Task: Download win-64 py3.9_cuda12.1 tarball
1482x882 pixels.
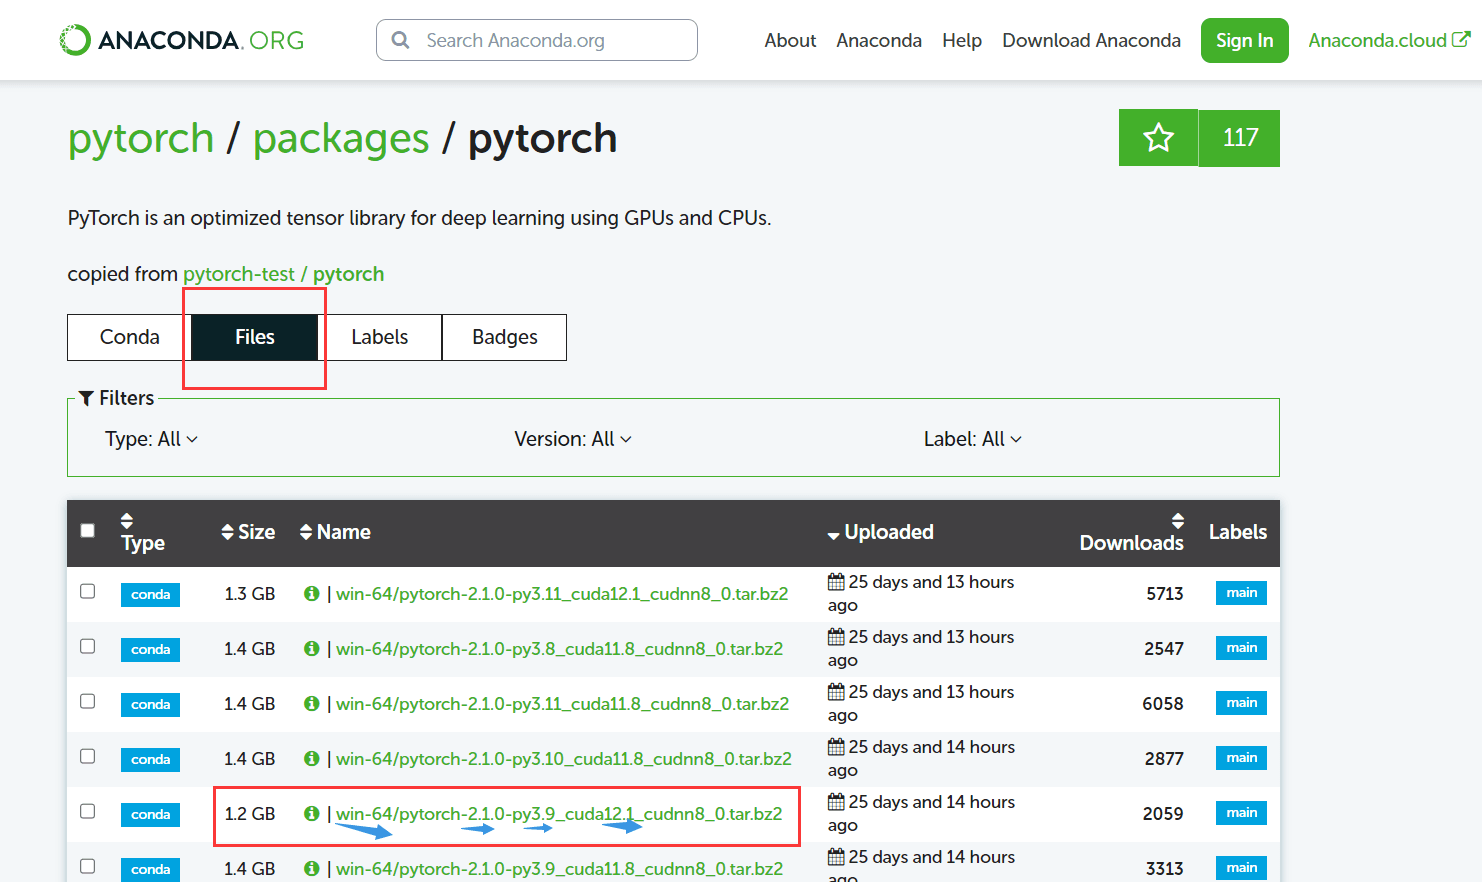Action: click(x=559, y=814)
